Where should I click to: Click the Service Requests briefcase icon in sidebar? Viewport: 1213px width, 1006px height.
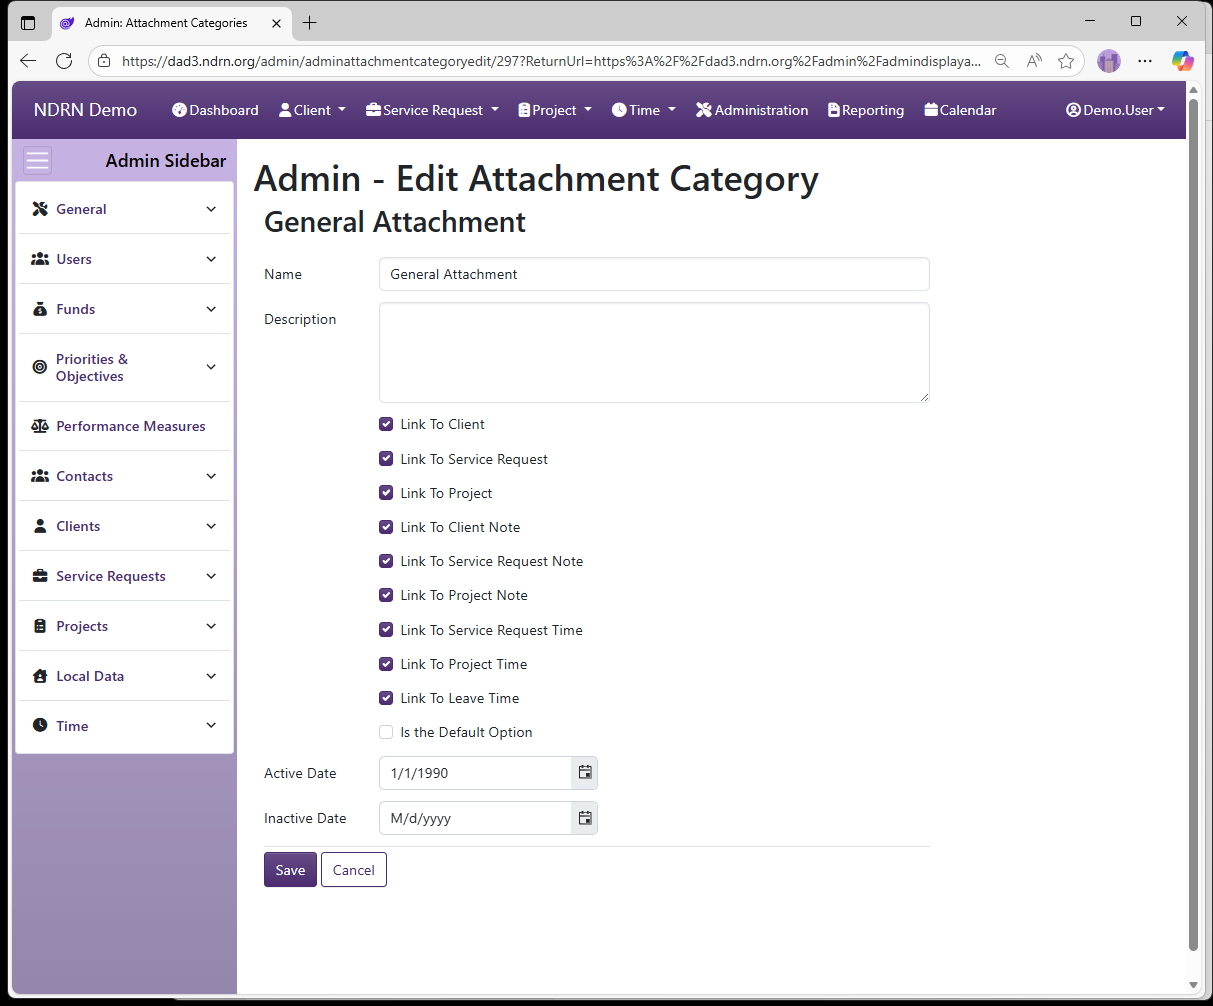[x=40, y=576]
